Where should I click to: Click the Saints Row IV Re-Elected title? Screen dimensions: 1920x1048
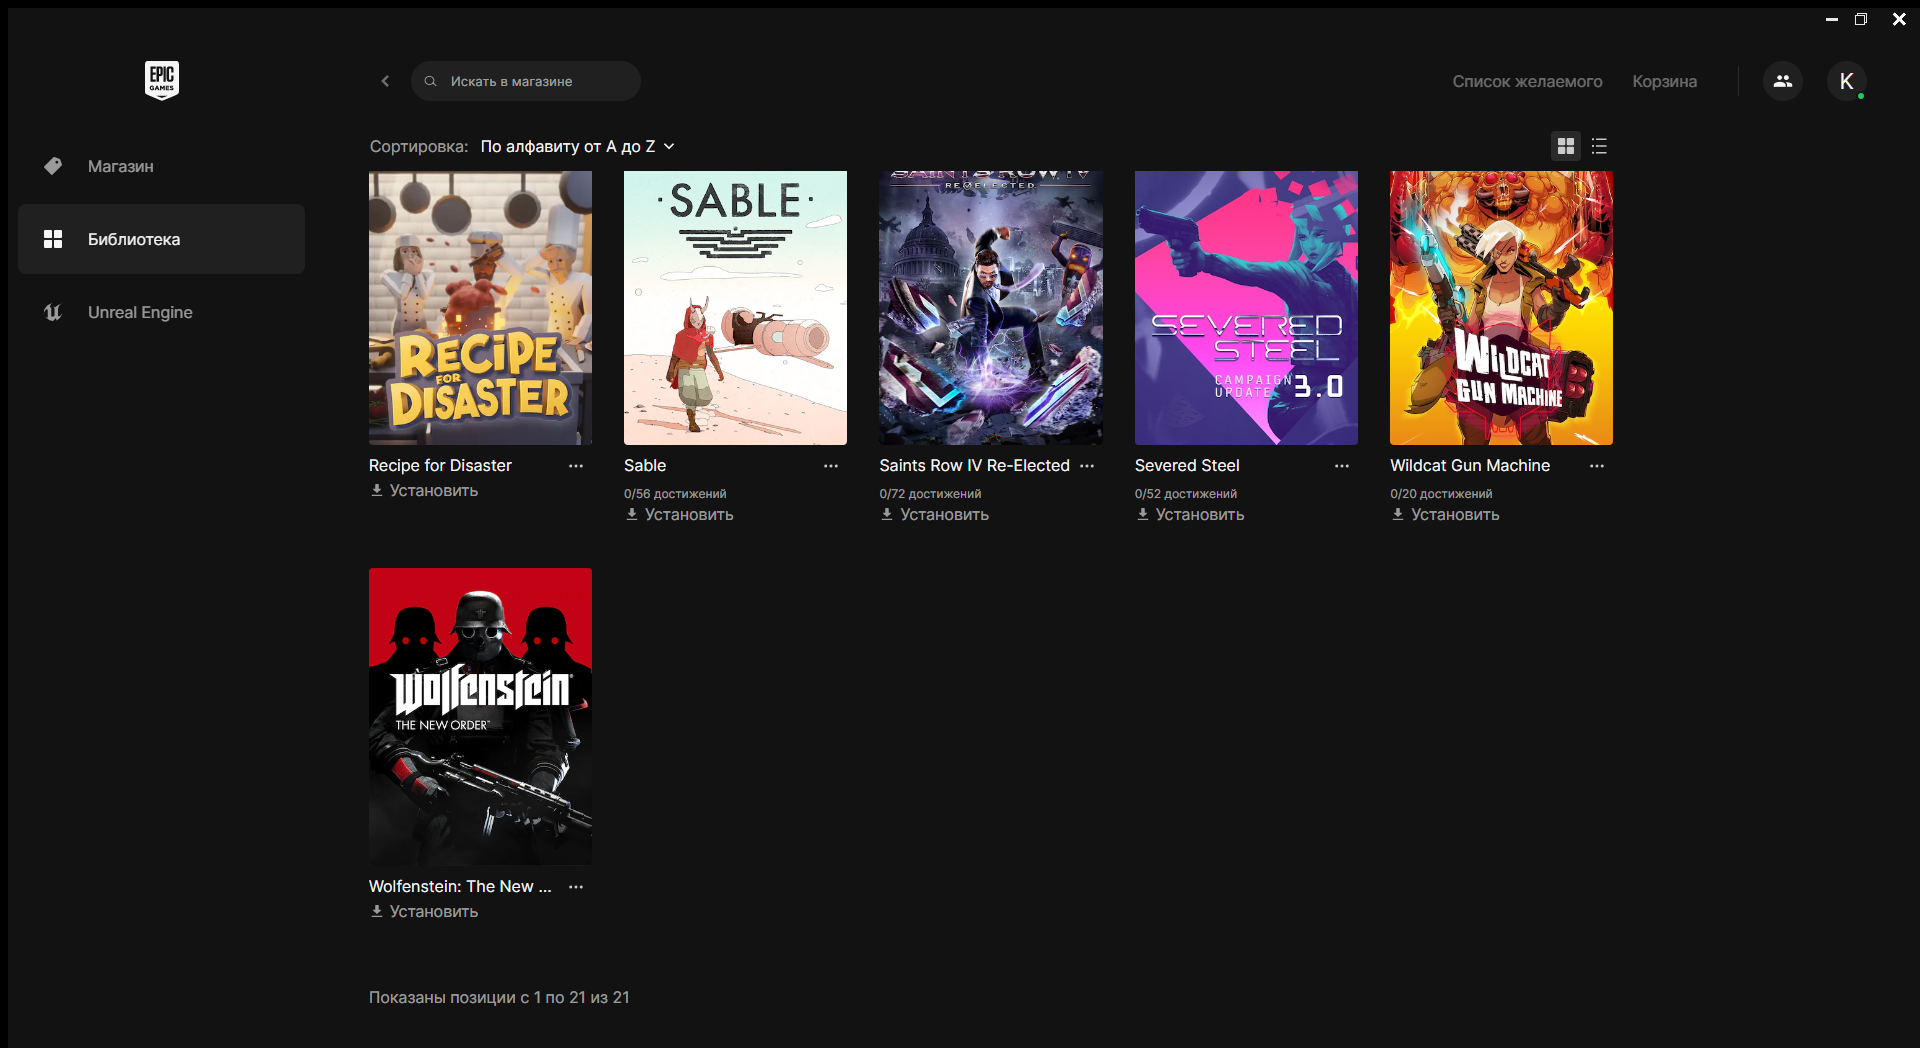click(974, 465)
